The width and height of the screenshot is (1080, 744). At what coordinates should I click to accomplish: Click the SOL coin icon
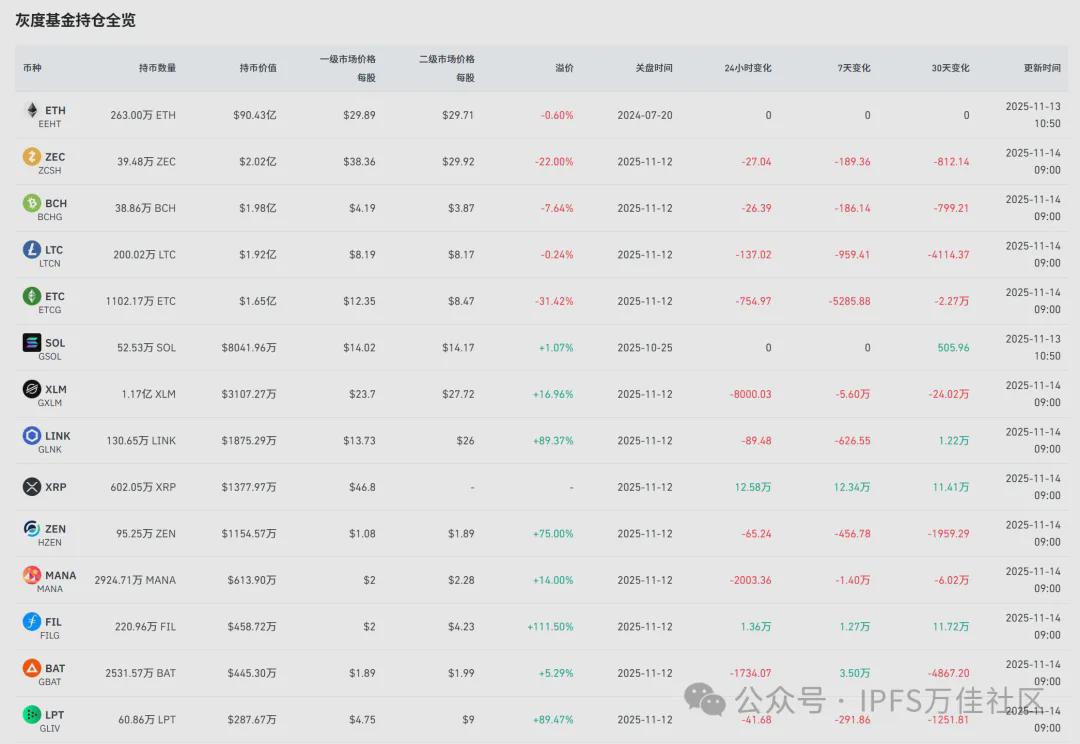(x=32, y=343)
